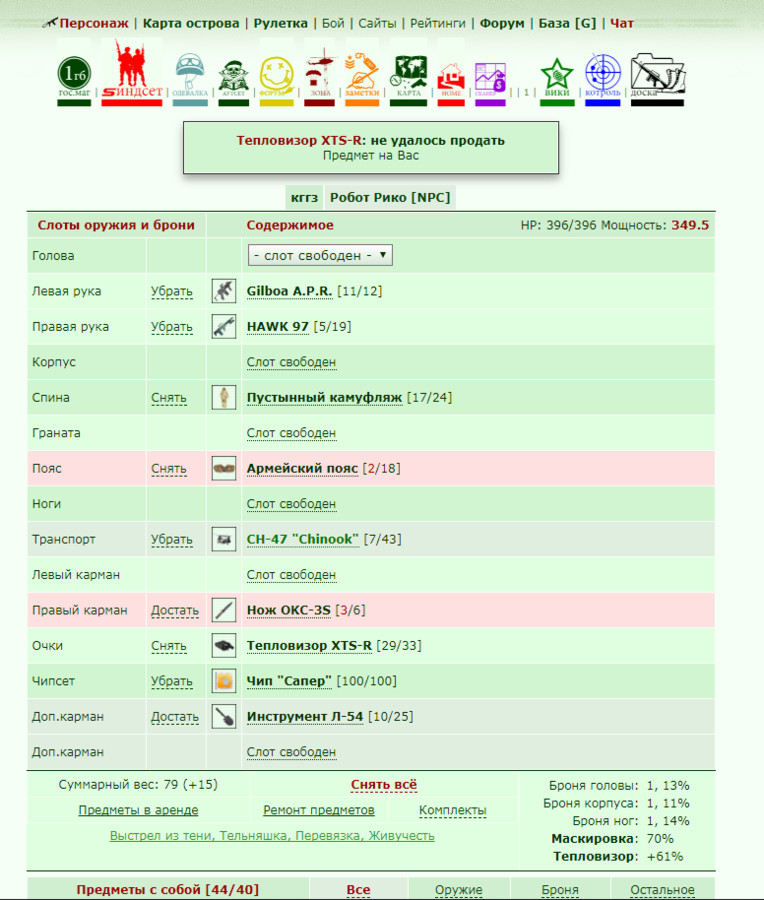Open the blue target Котроль icon
764x900 pixels.
[603, 79]
